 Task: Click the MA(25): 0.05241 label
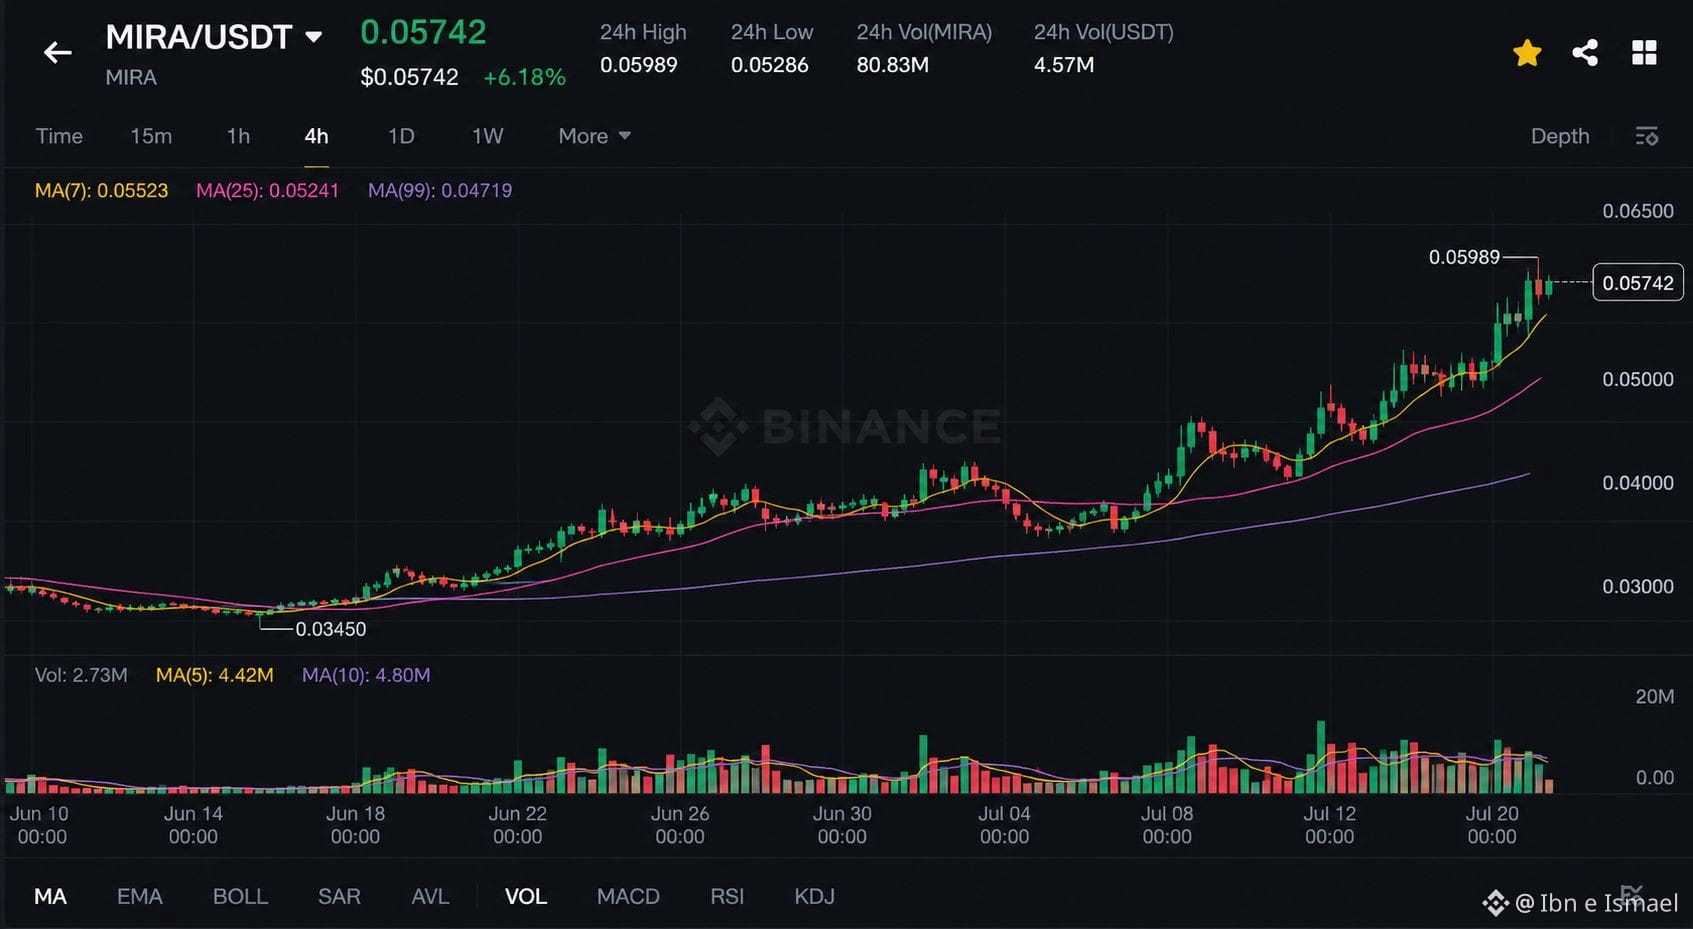click(267, 190)
